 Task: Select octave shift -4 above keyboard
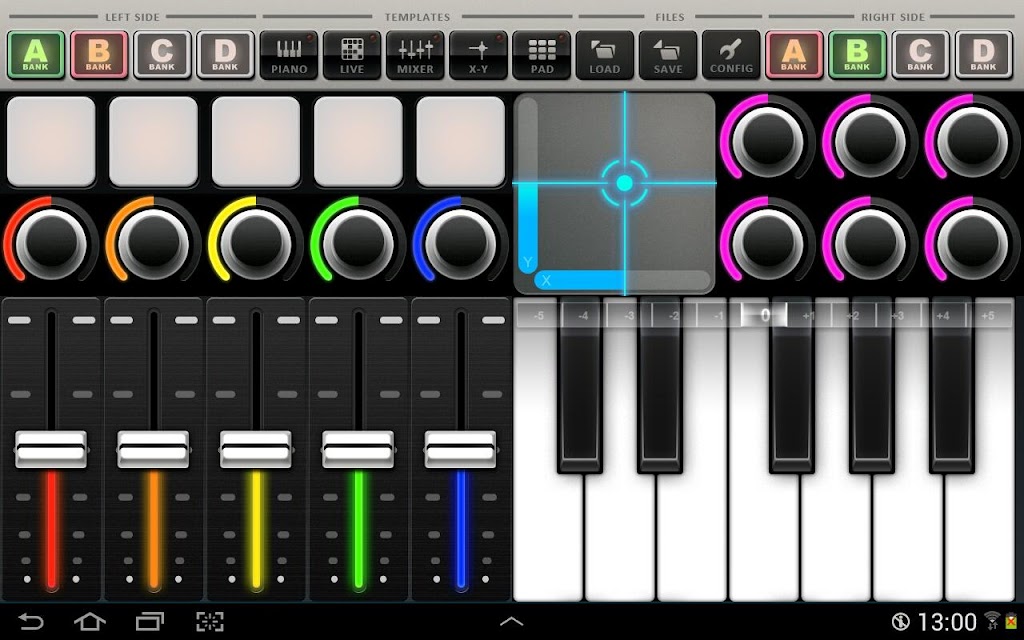(x=583, y=316)
